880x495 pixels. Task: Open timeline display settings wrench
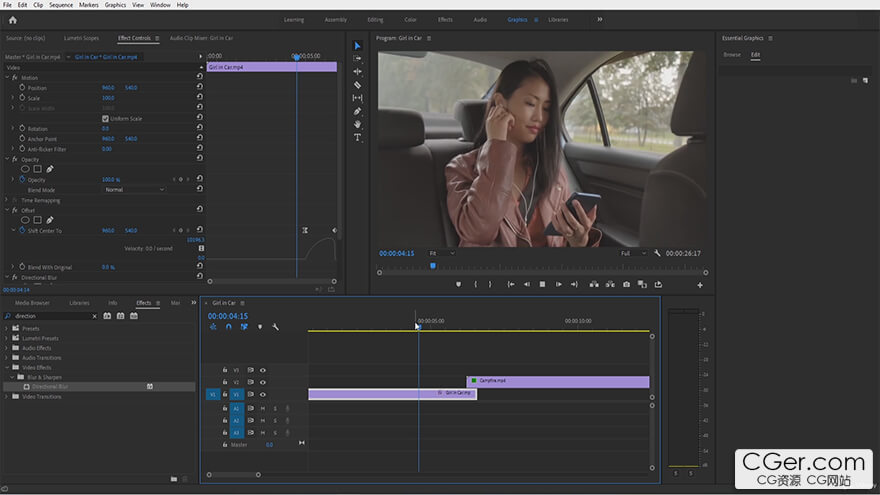tap(276, 327)
